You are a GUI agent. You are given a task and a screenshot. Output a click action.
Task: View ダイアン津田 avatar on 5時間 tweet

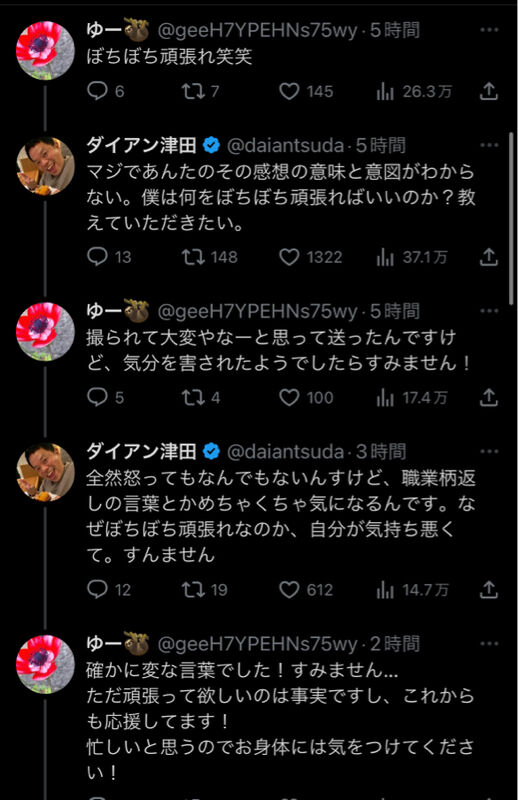(x=45, y=166)
